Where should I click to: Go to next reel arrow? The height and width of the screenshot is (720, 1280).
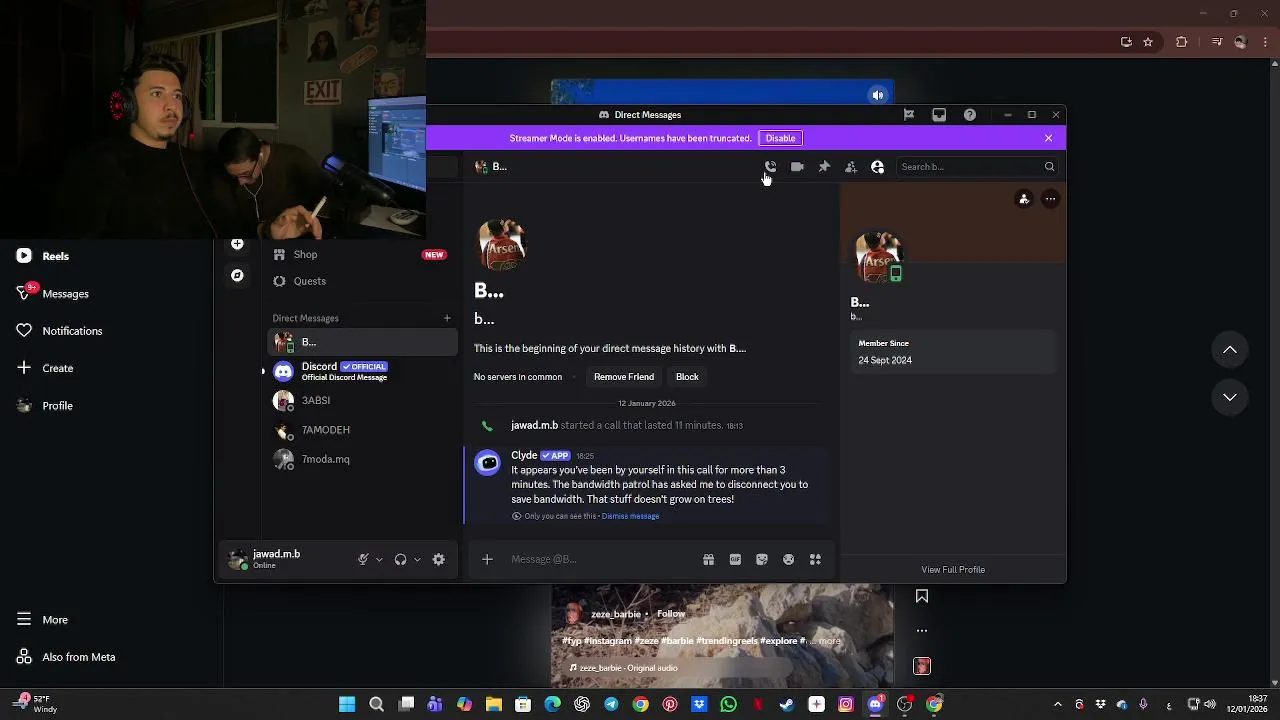tap(1230, 397)
